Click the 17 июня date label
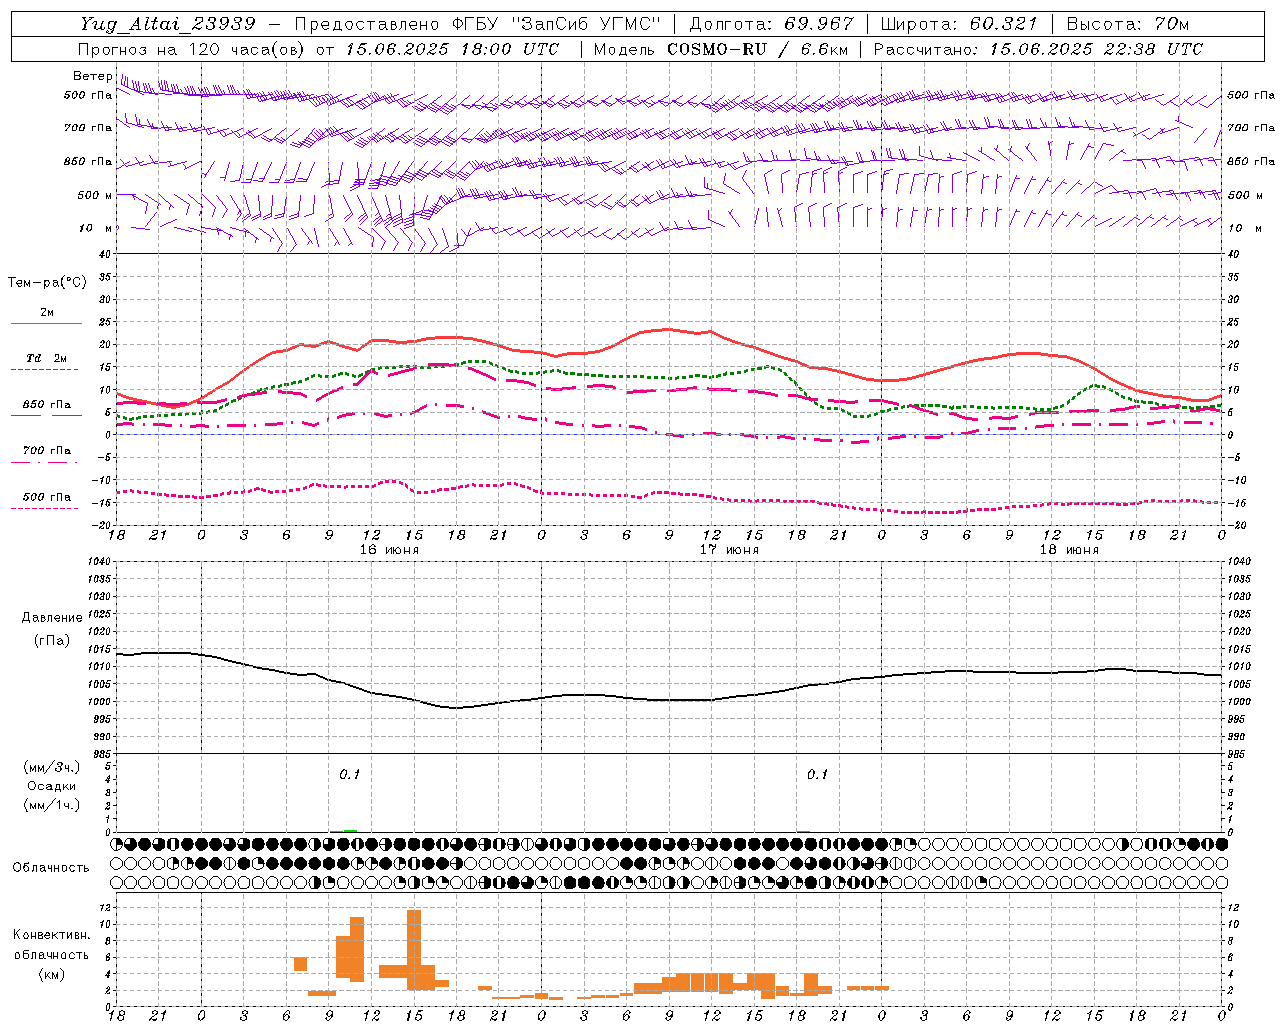The width and height of the screenshot is (1280, 1024). pos(729,550)
